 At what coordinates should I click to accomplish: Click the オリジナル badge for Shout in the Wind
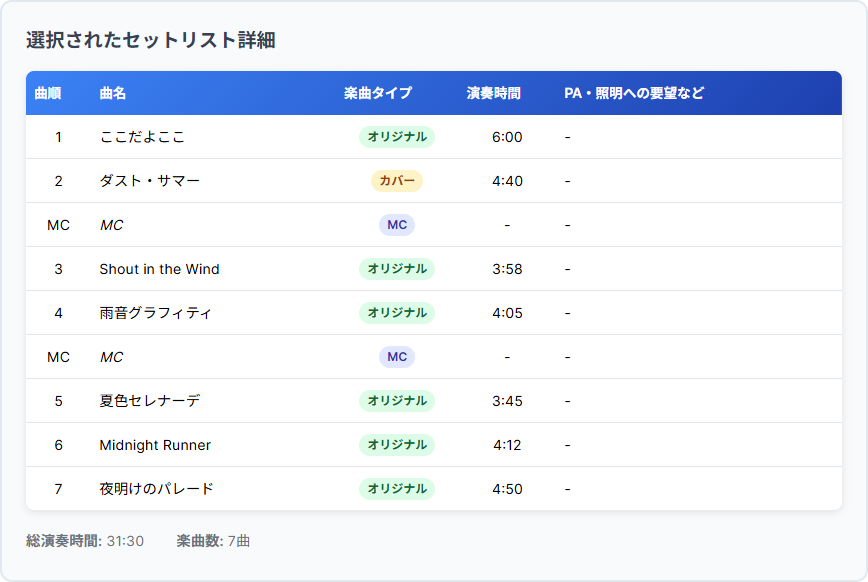[x=396, y=269]
